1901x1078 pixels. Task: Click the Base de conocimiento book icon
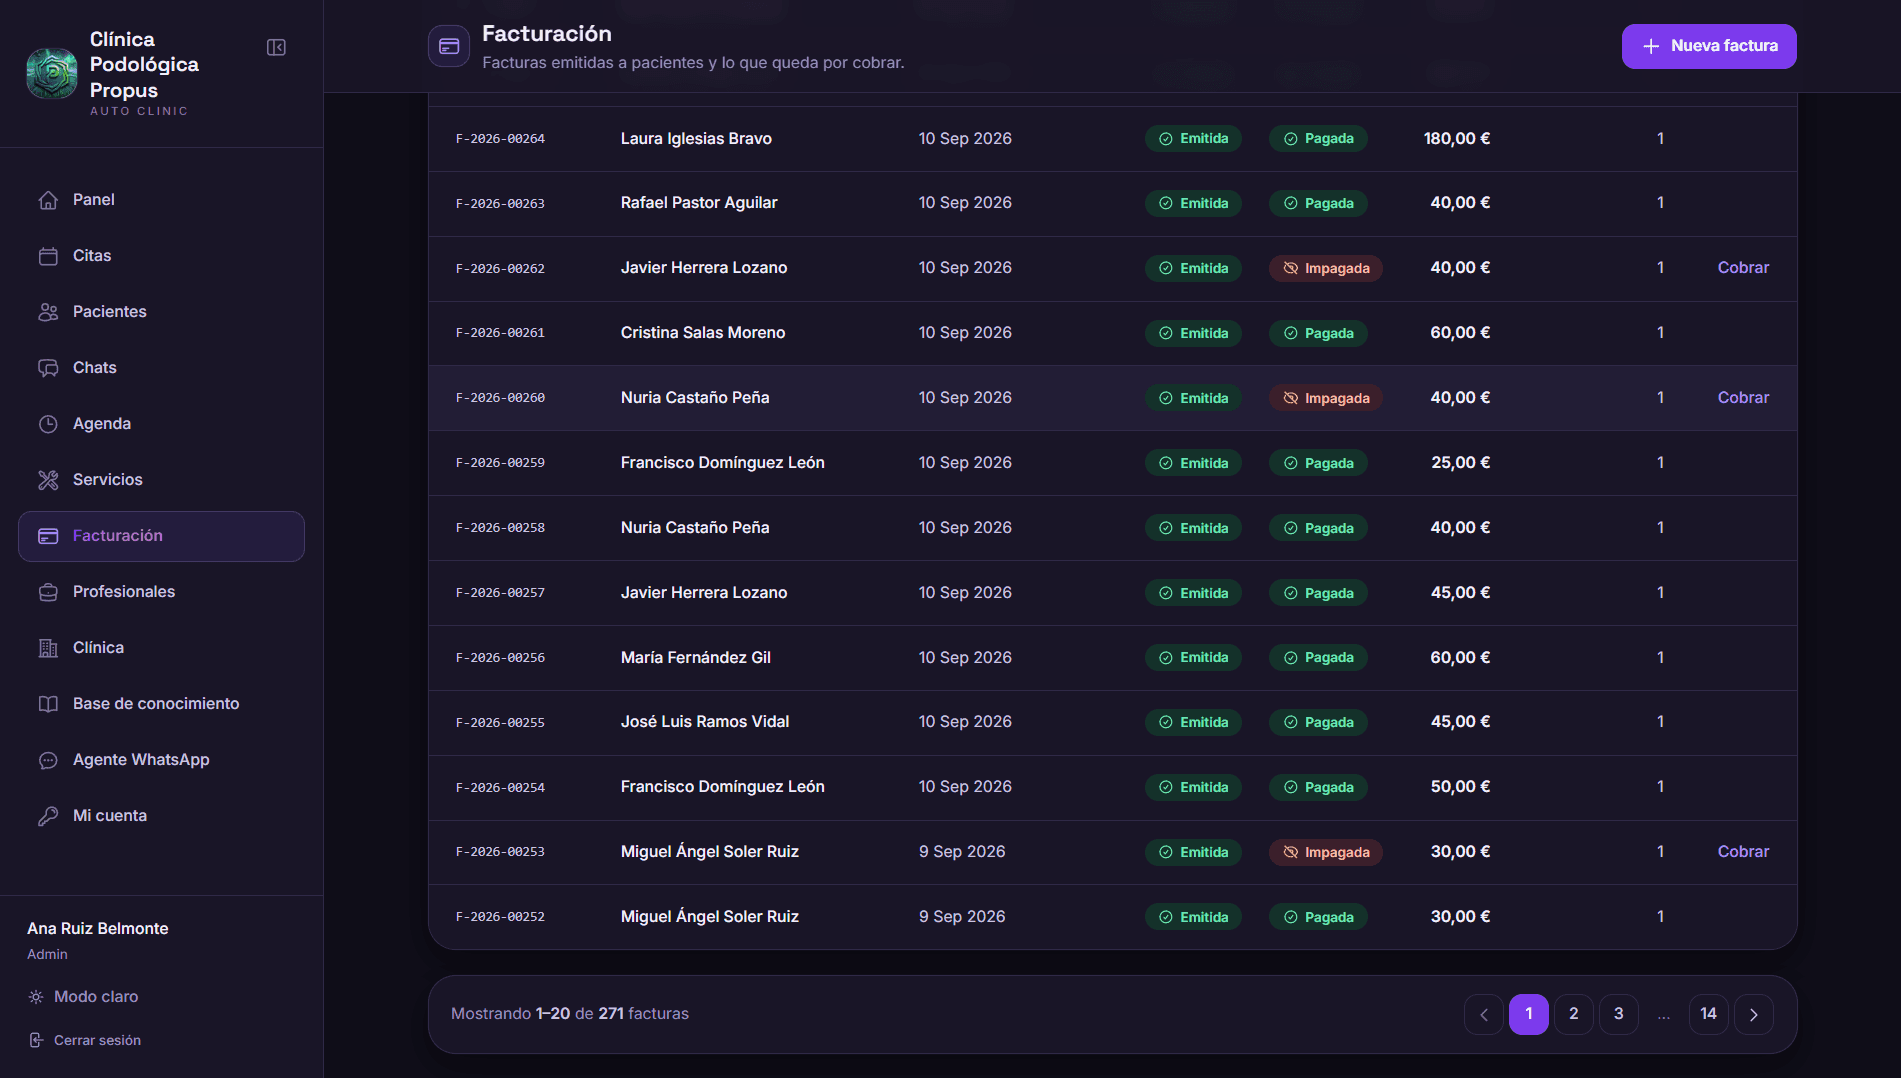tap(48, 704)
